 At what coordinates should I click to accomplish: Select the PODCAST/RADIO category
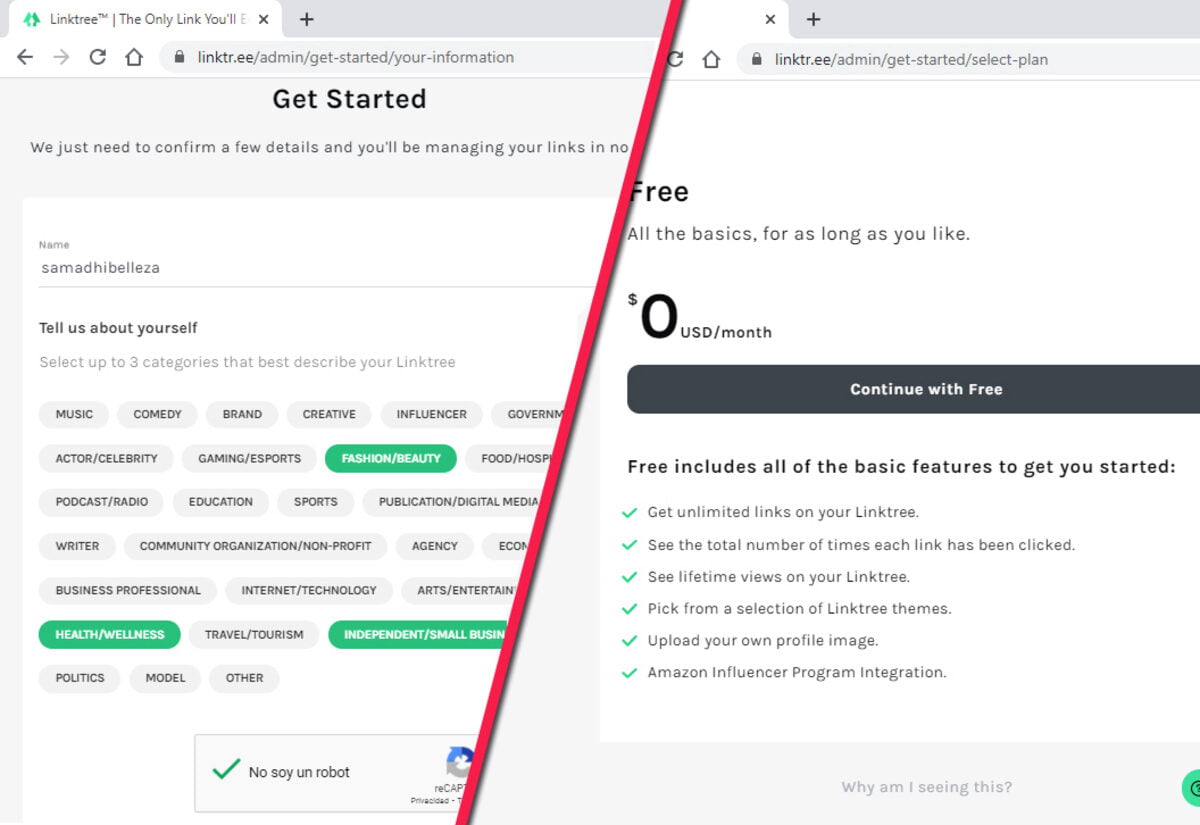[102, 502]
